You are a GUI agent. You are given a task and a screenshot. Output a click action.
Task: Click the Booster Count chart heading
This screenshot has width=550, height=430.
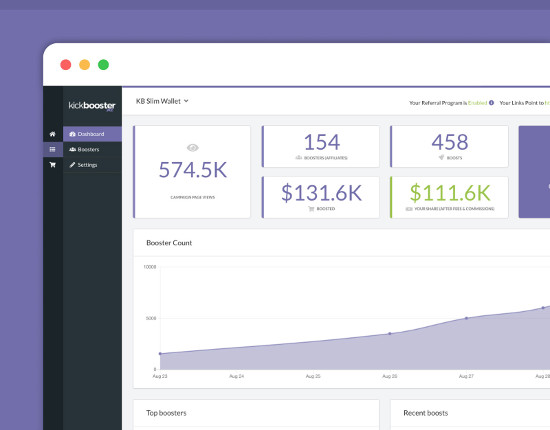point(169,243)
